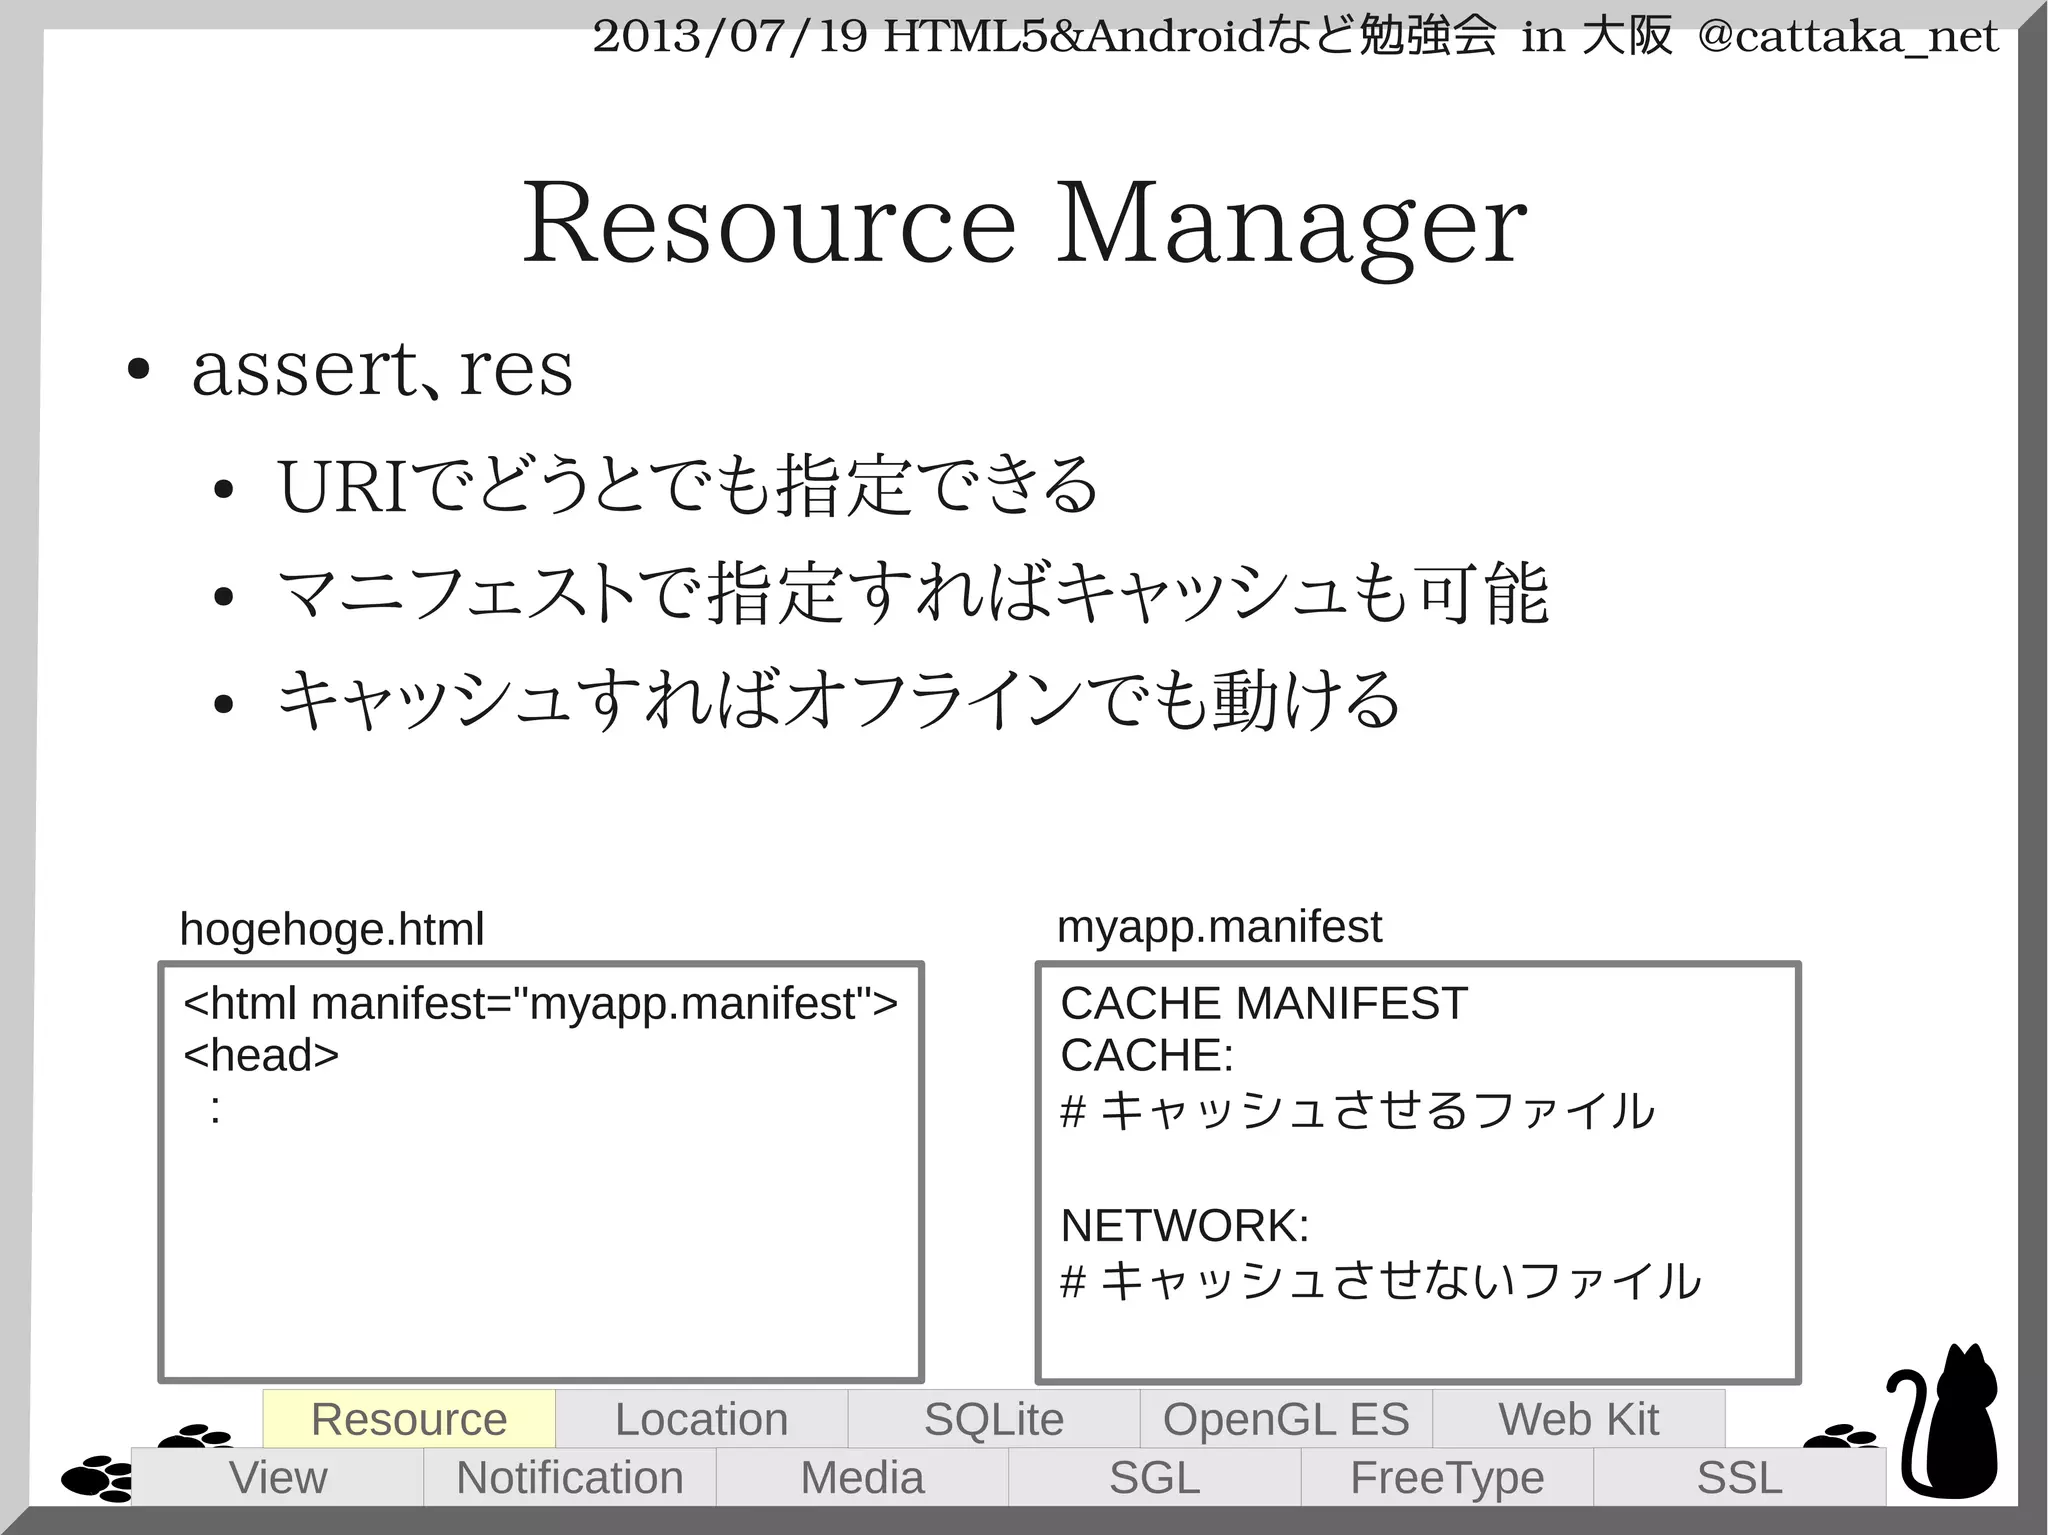Click the paw print beside View tab
2048x1535 pixels.
click(x=97, y=1478)
